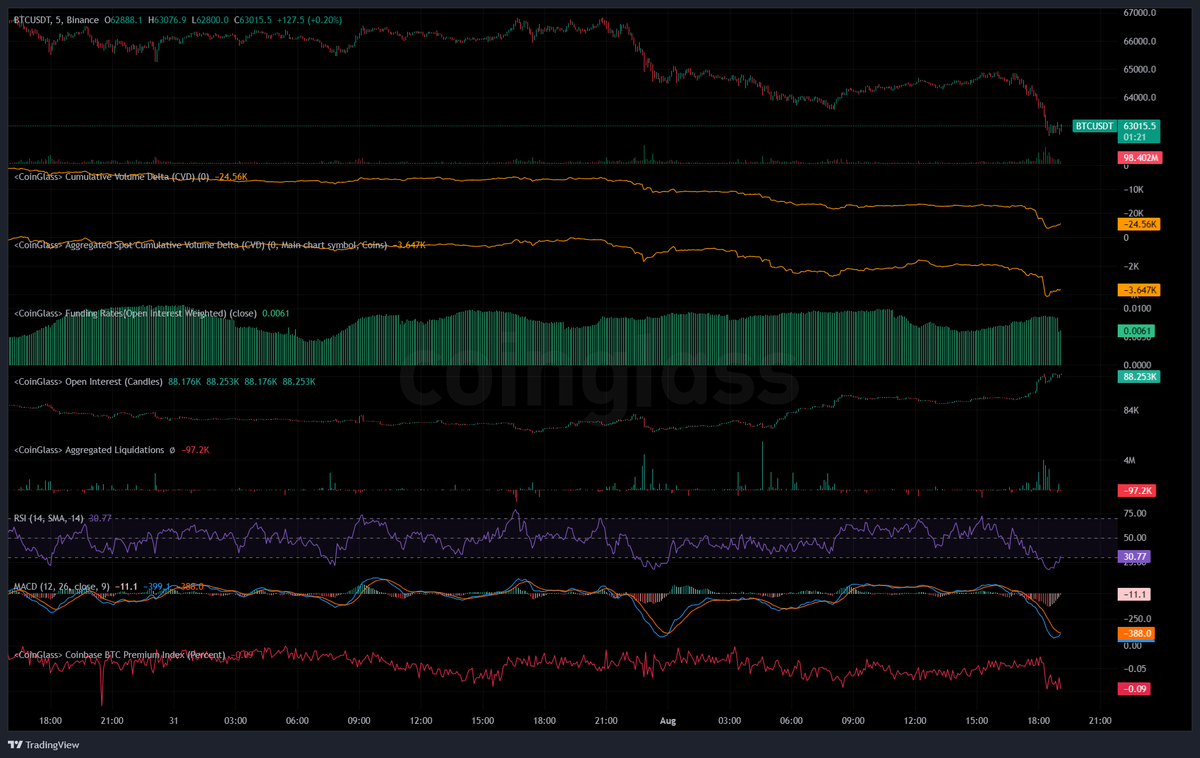Viewport: 1200px width, 758px height.
Task: Click the 84K open interest axis label
Action: (1131, 409)
